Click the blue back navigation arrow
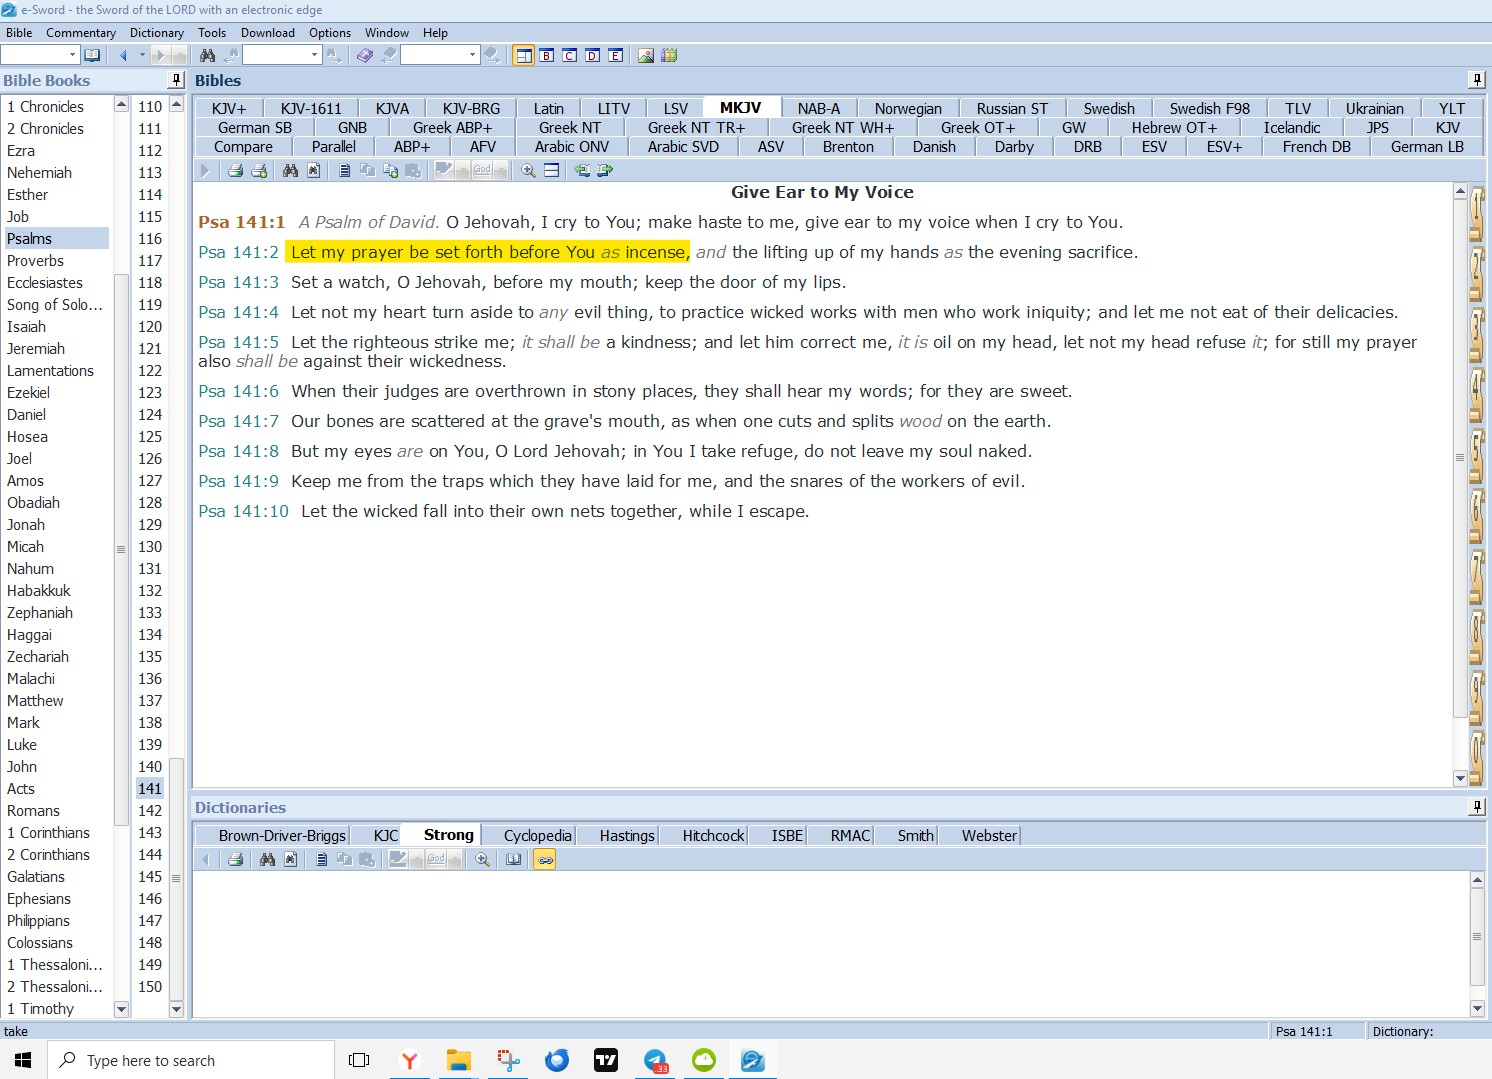1492x1079 pixels. coord(123,55)
